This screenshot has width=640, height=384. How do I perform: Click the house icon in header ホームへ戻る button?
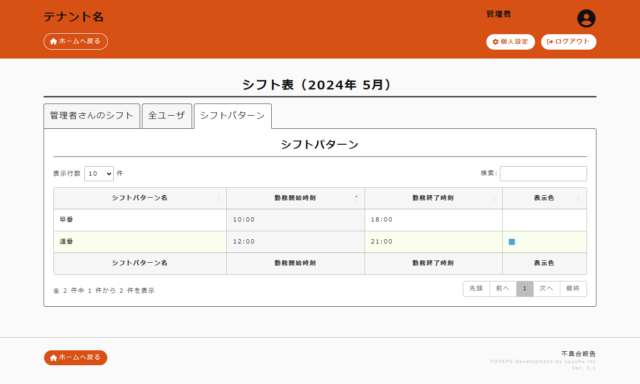coord(53,41)
